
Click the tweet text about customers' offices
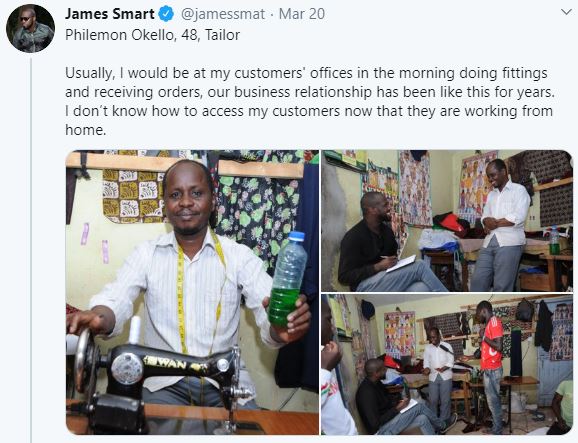pyautogui.click(x=310, y=101)
